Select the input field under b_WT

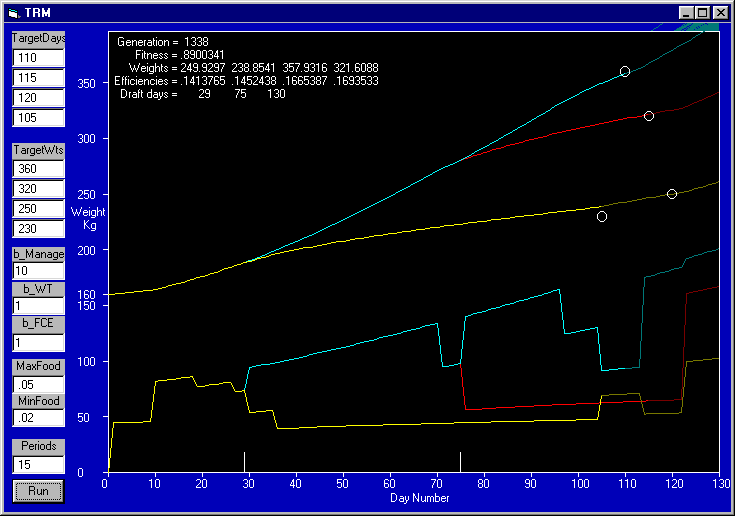(38, 305)
